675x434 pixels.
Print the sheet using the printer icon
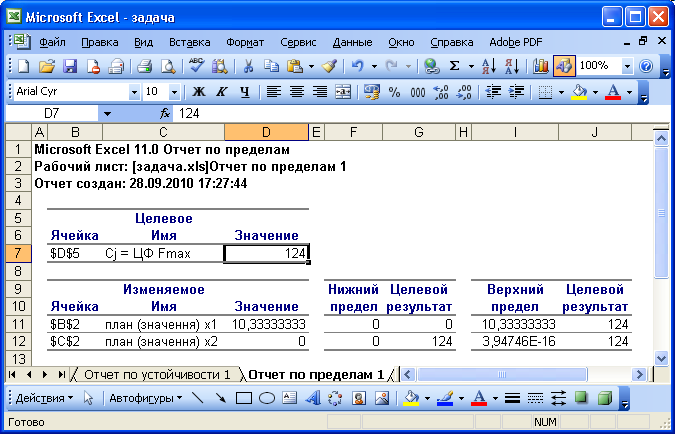click(x=144, y=66)
